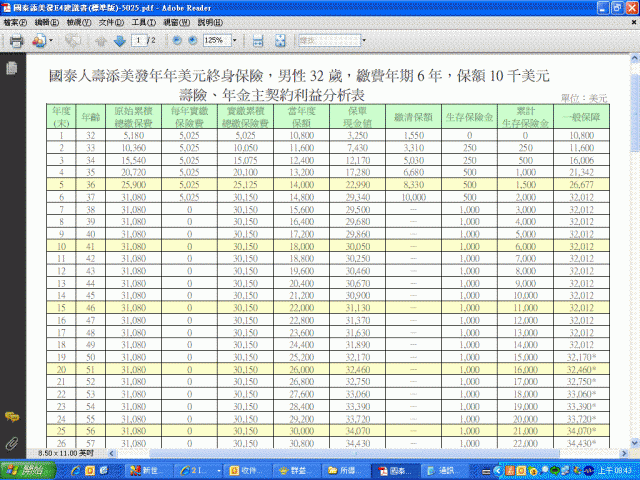640x480 pixels.
Task: Expand hidden tray icons arrow
Action: (x=497, y=471)
